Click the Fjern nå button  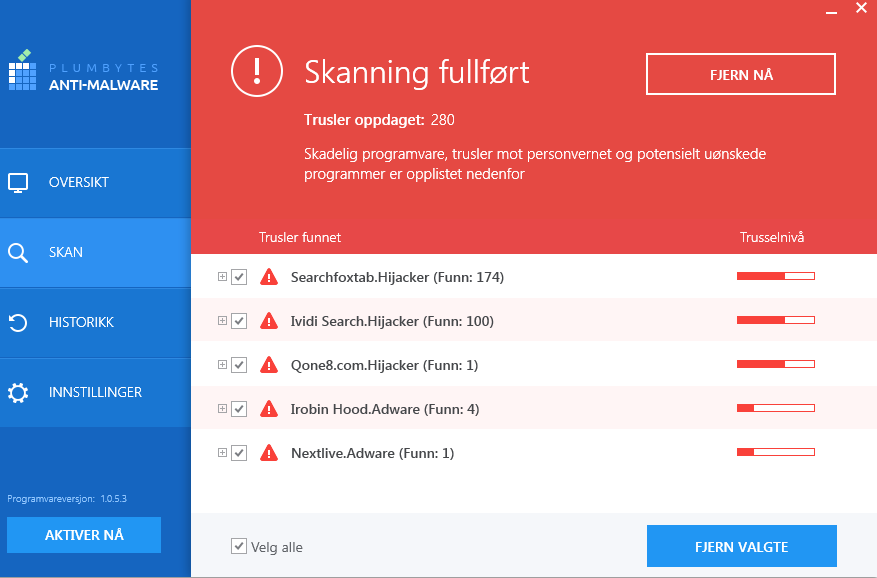coord(741,74)
